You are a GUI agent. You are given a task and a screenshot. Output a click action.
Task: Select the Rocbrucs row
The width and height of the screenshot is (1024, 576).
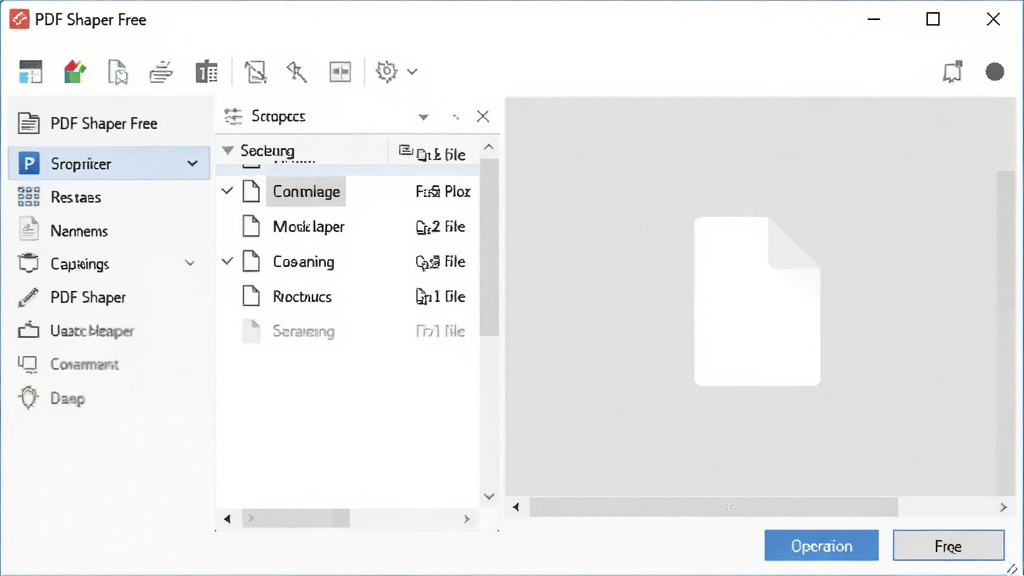348,296
